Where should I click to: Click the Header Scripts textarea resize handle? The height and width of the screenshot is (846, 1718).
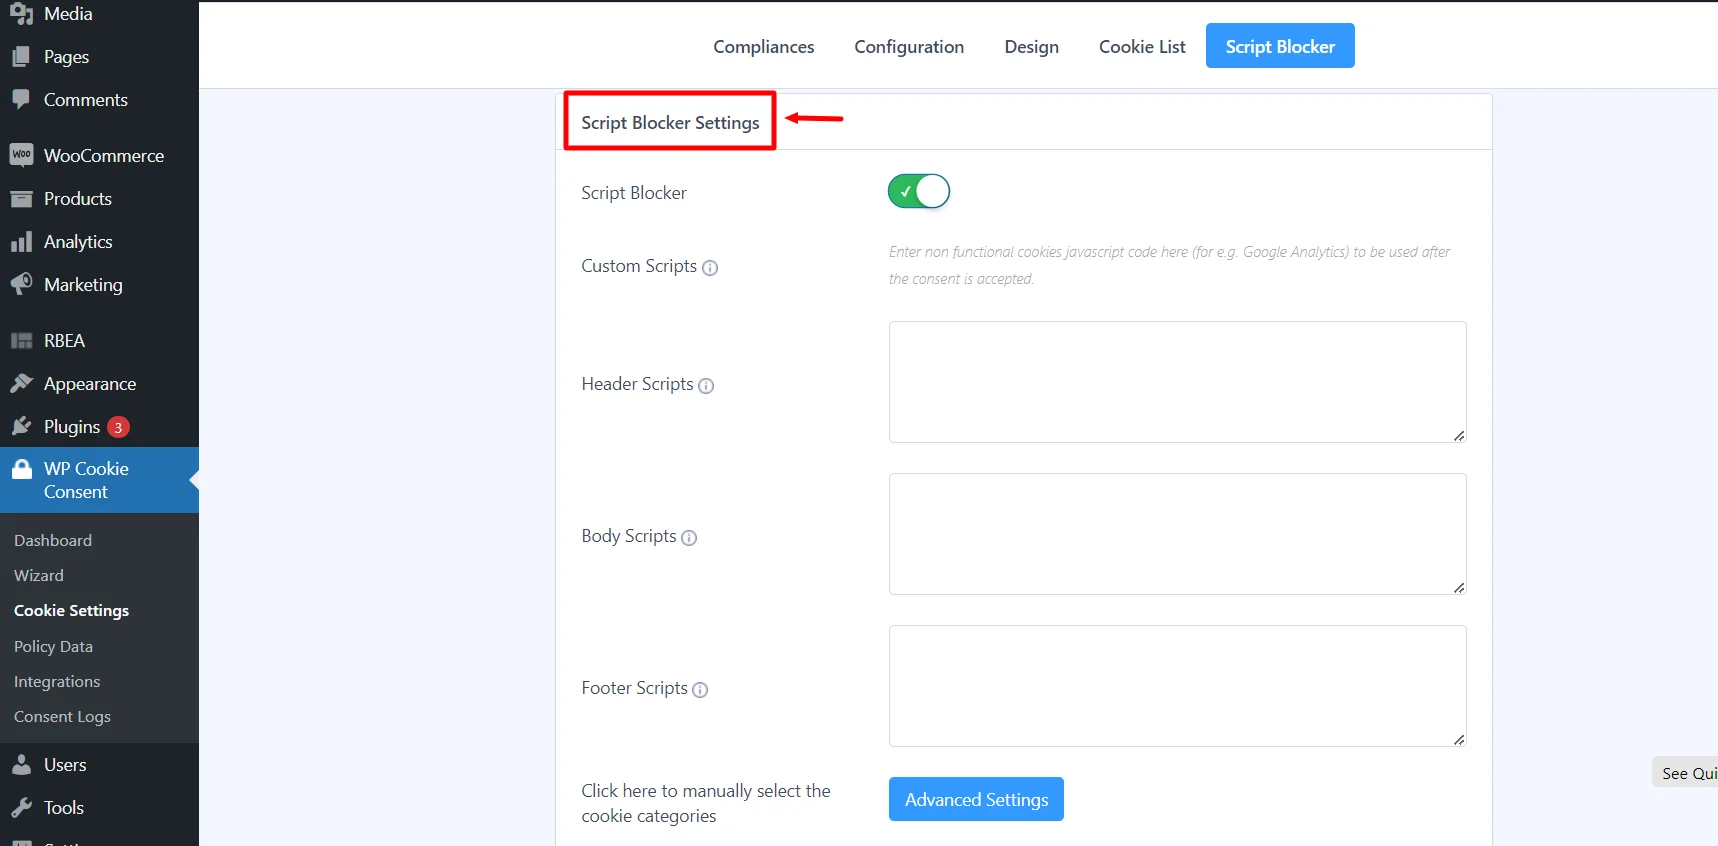coord(1459,436)
